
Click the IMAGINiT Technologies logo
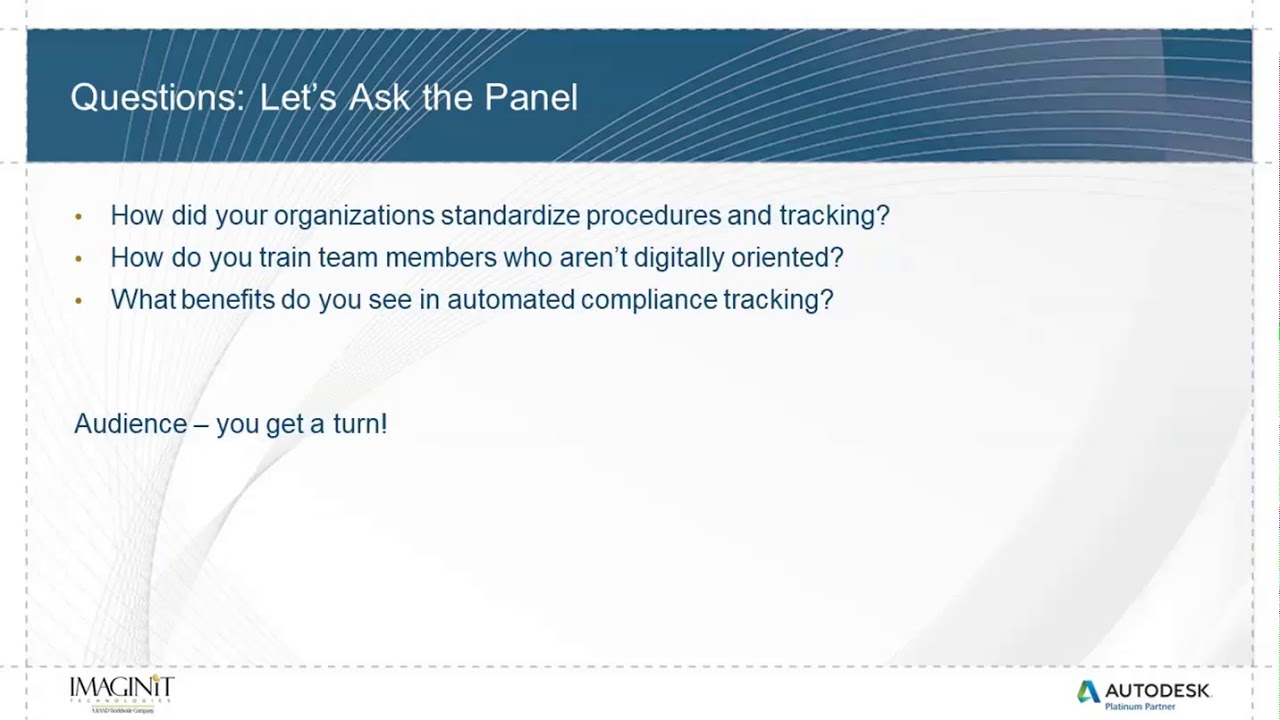(121, 692)
